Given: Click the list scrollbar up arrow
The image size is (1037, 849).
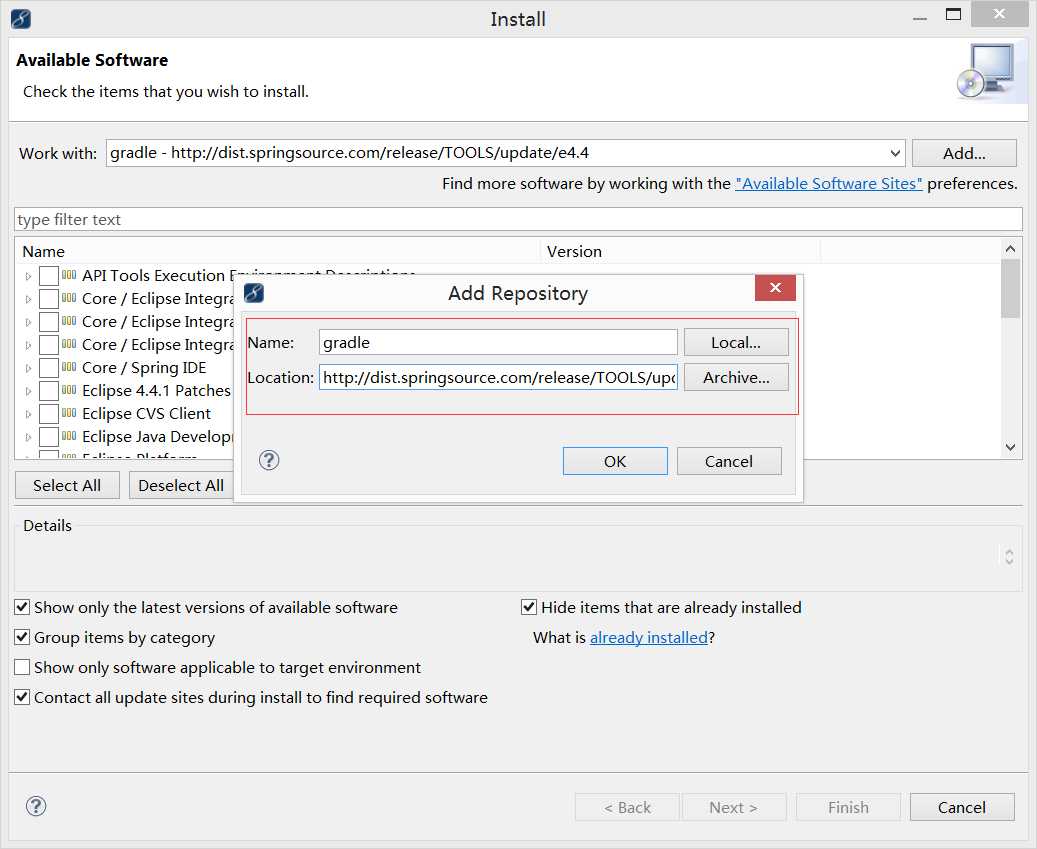Looking at the screenshot, I should pyautogui.click(x=1010, y=249).
